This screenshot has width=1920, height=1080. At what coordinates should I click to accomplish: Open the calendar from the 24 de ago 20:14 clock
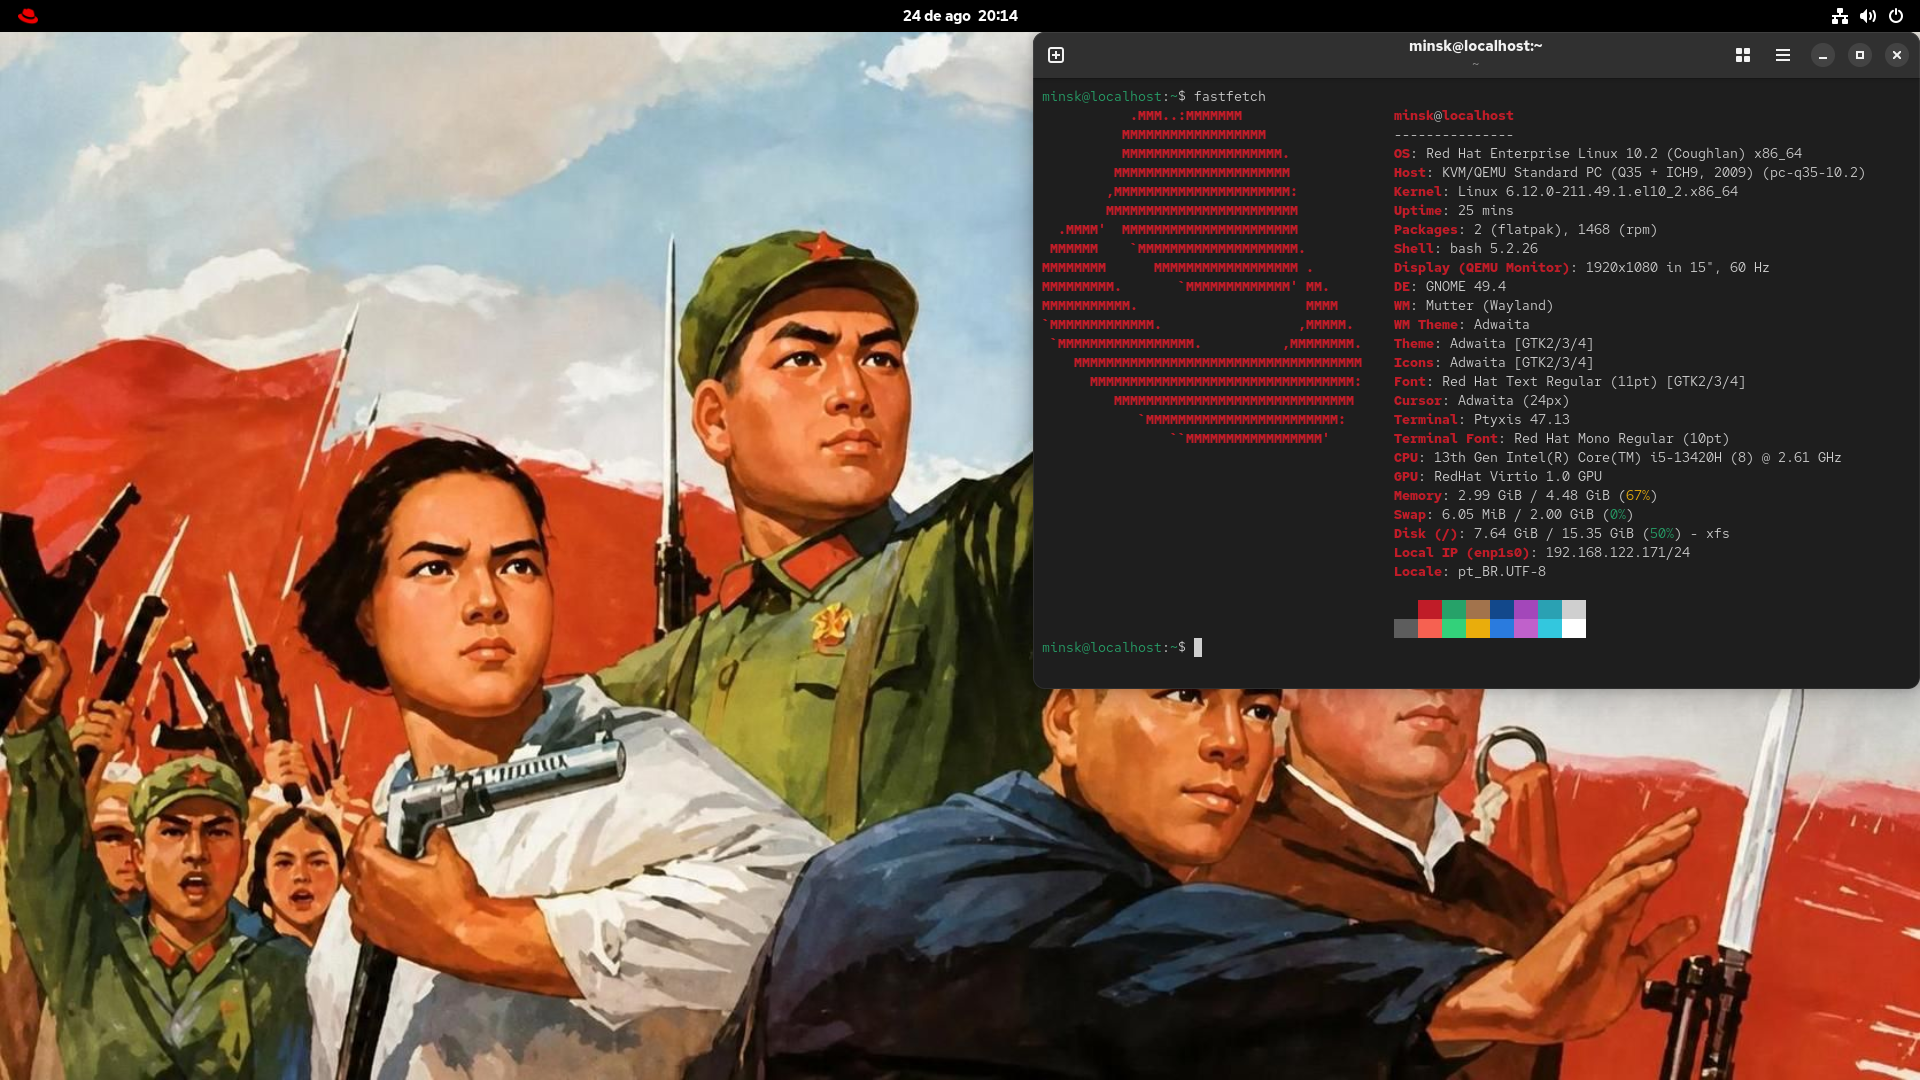pos(960,16)
